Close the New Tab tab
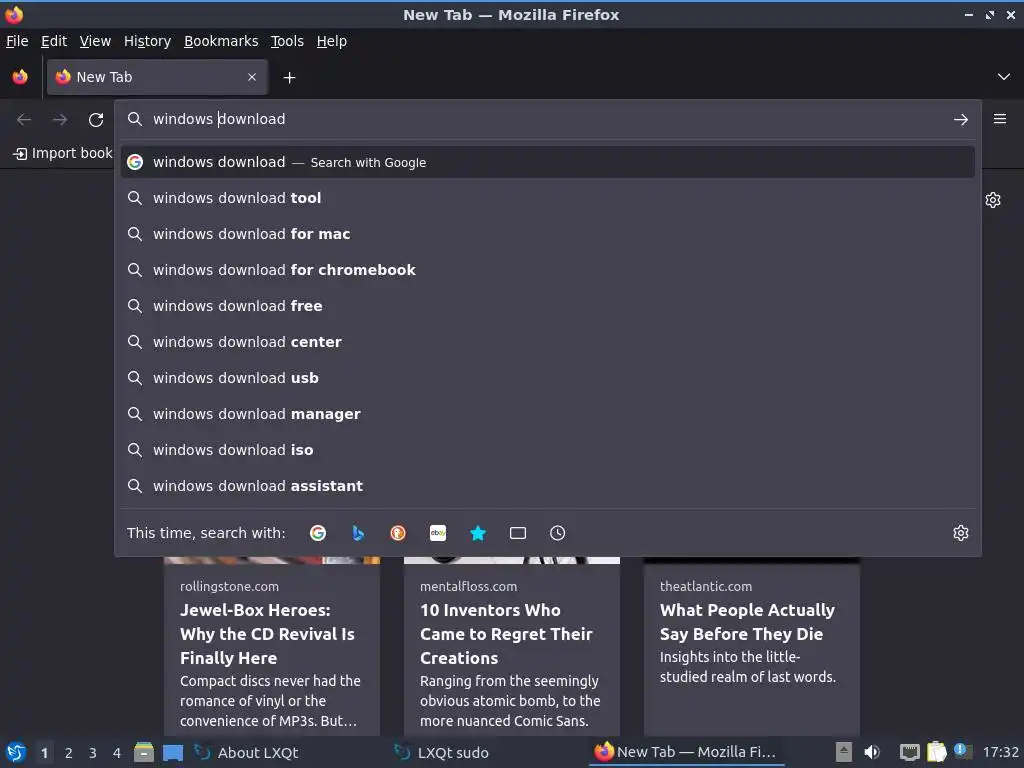Image resolution: width=1024 pixels, height=768 pixels. point(252,77)
